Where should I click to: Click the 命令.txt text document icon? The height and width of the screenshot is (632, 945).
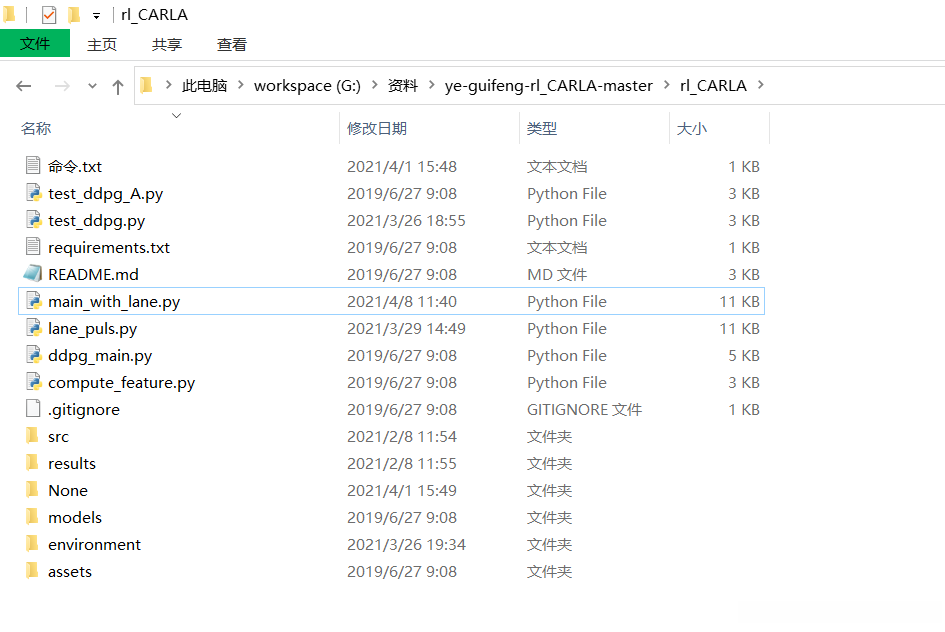click(x=33, y=167)
